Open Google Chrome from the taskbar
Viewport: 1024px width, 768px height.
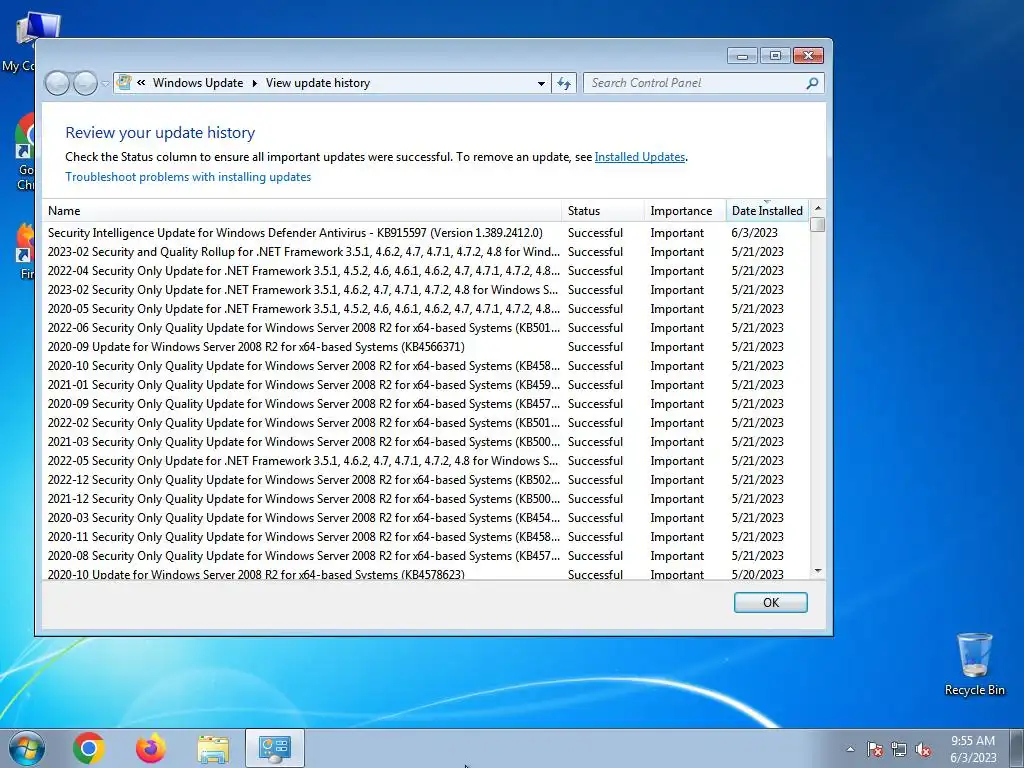coord(89,748)
